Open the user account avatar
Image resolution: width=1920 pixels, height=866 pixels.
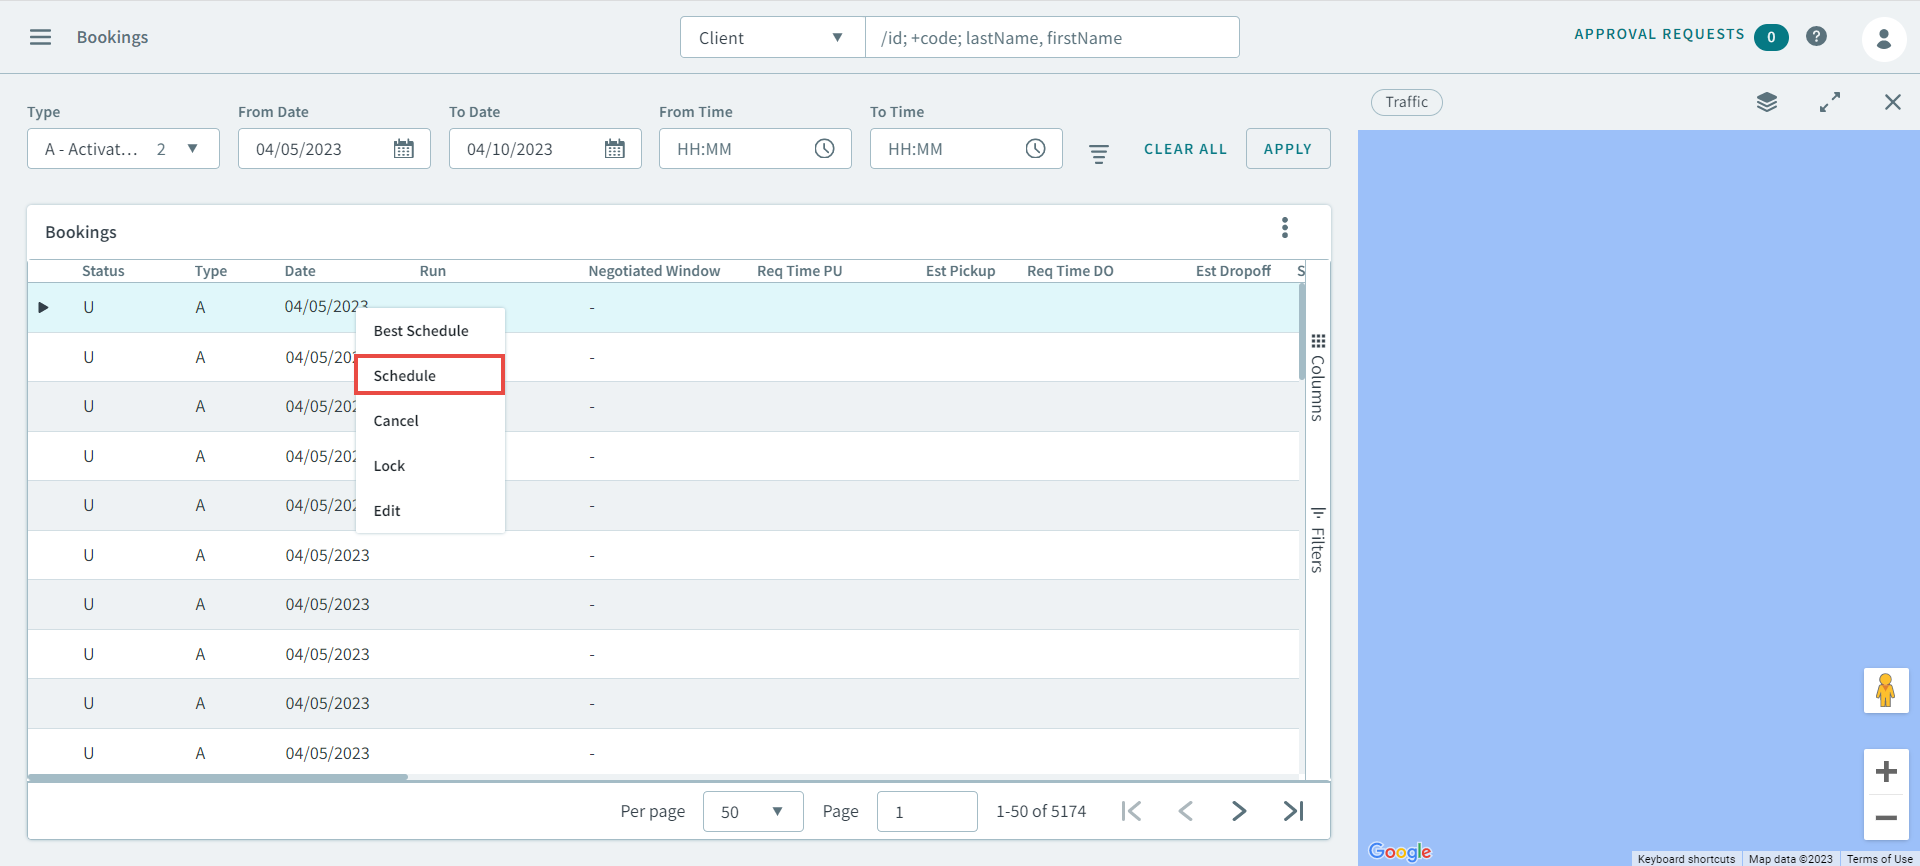pos(1883,39)
